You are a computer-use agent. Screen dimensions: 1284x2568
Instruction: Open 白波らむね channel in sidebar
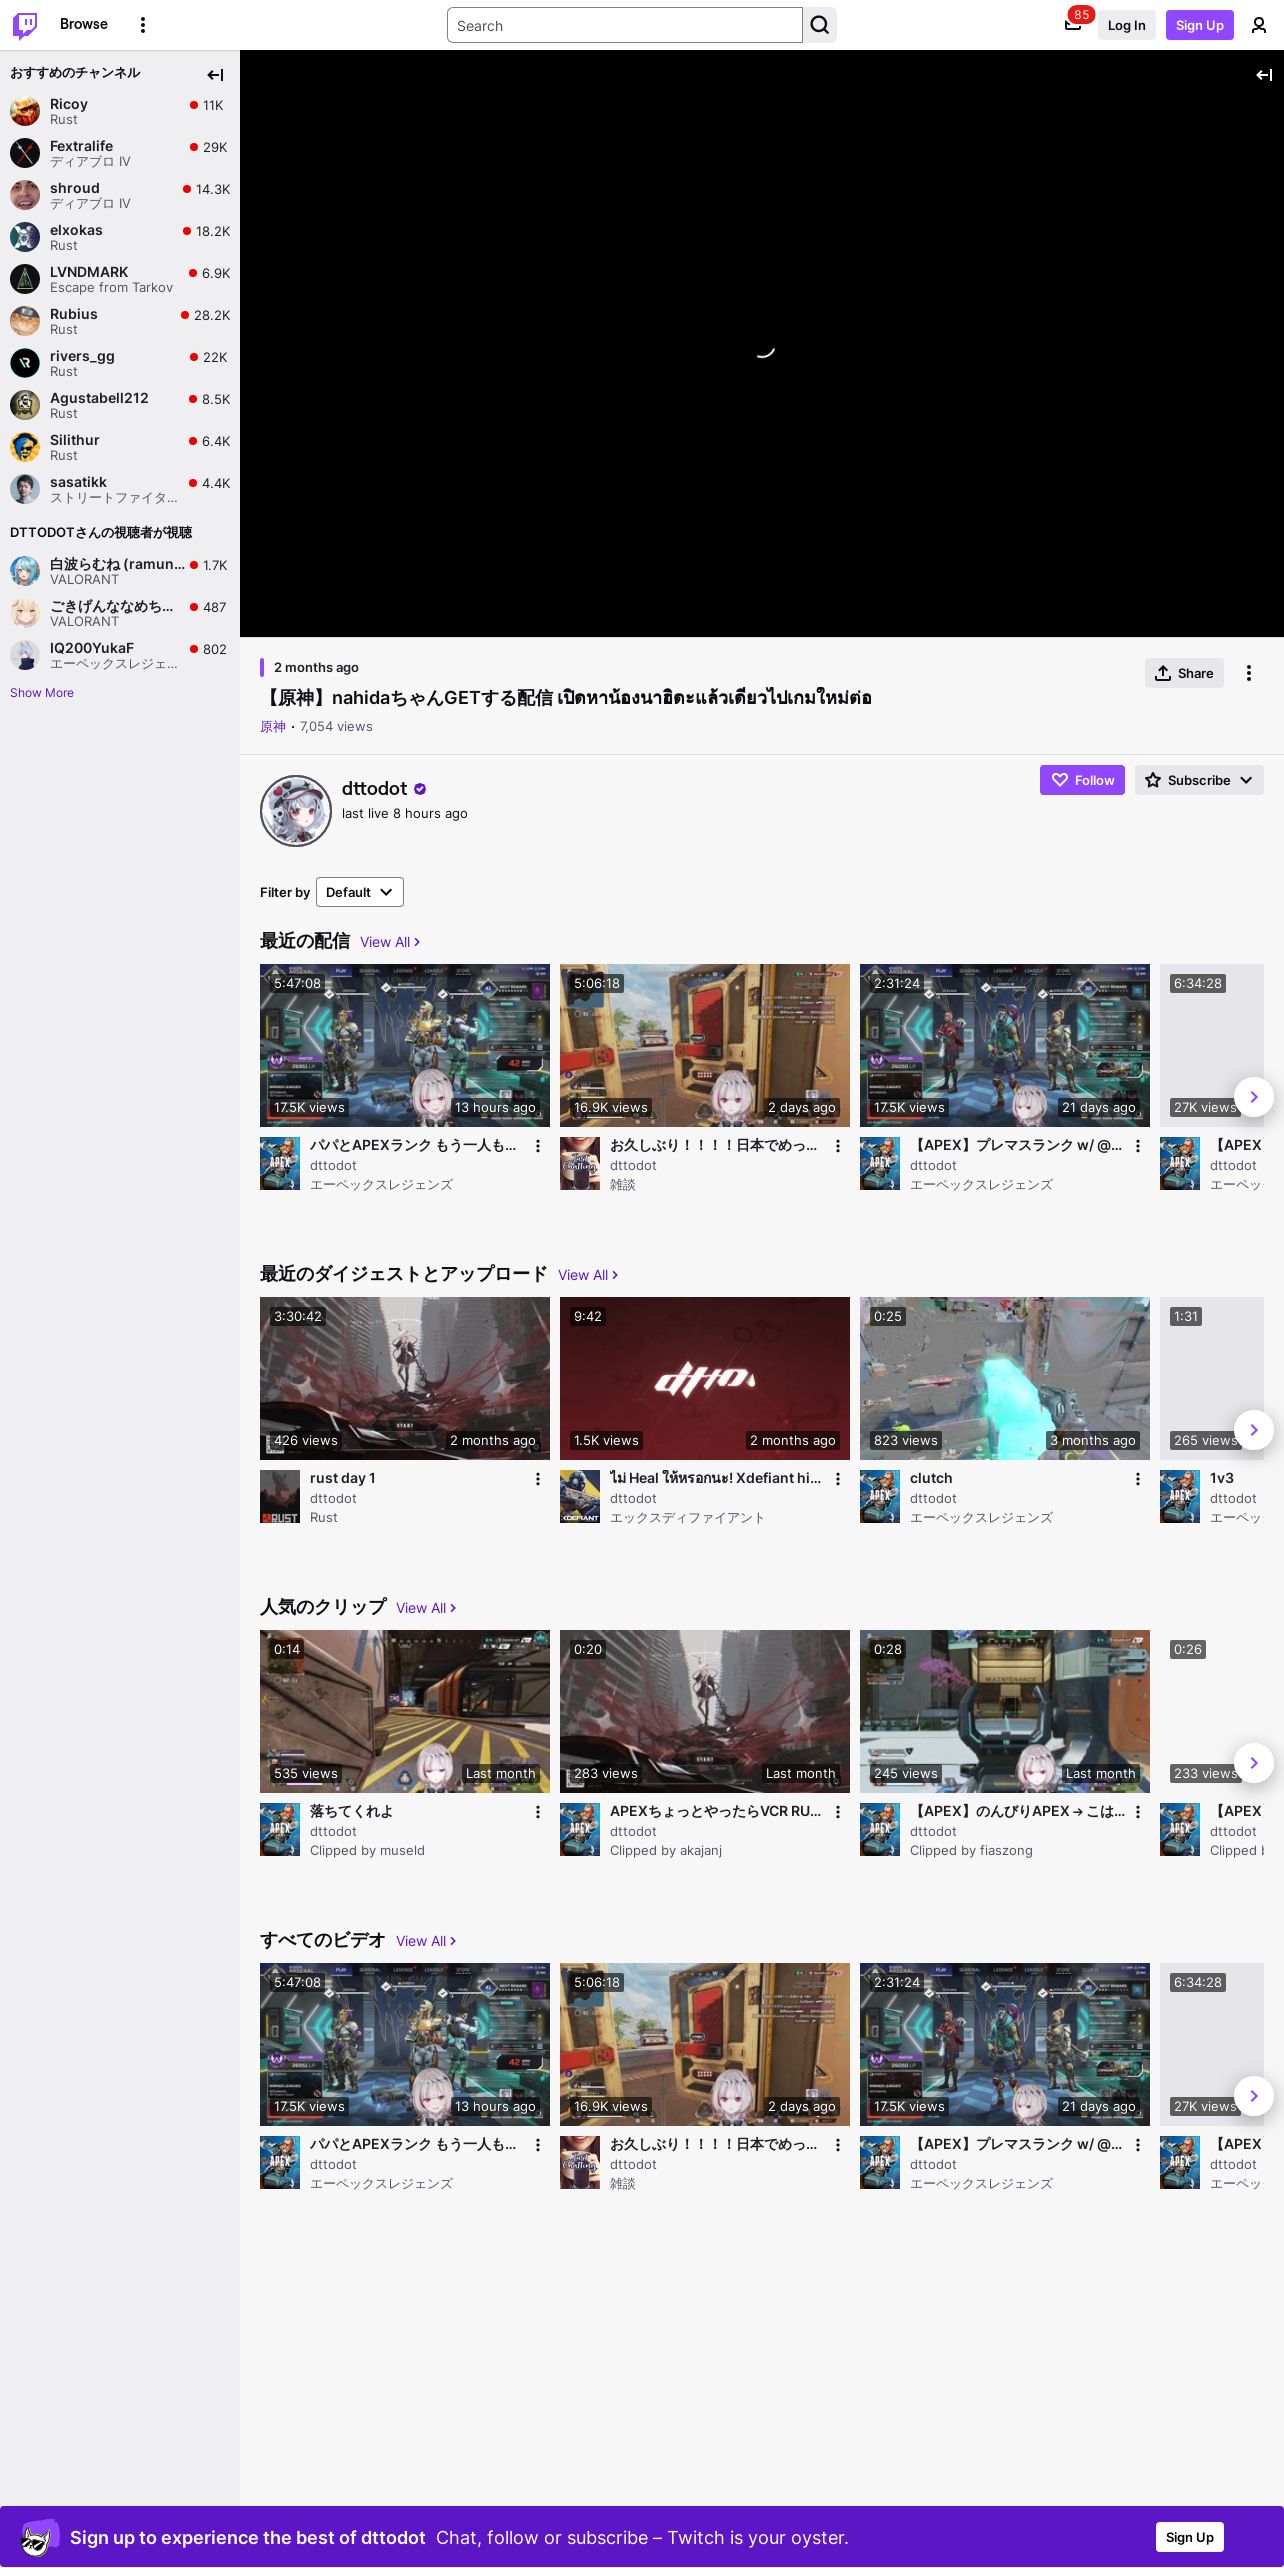pos(120,571)
